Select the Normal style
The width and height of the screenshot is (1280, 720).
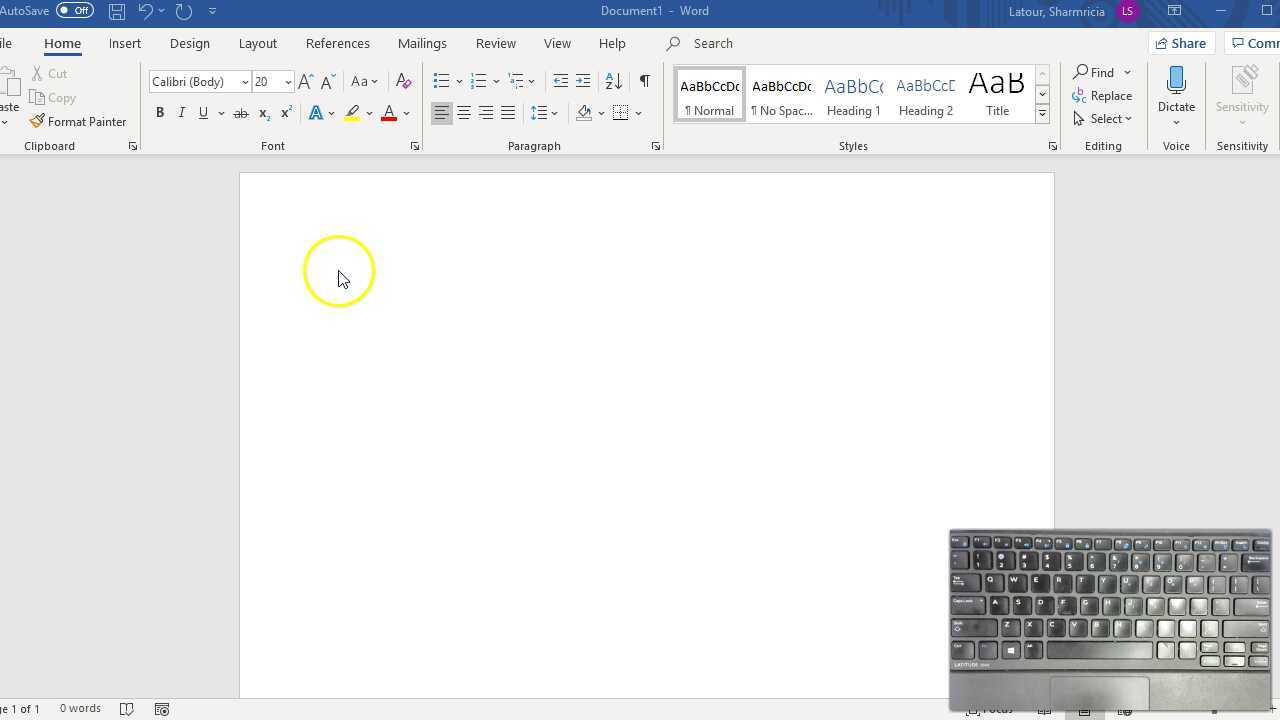point(709,95)
